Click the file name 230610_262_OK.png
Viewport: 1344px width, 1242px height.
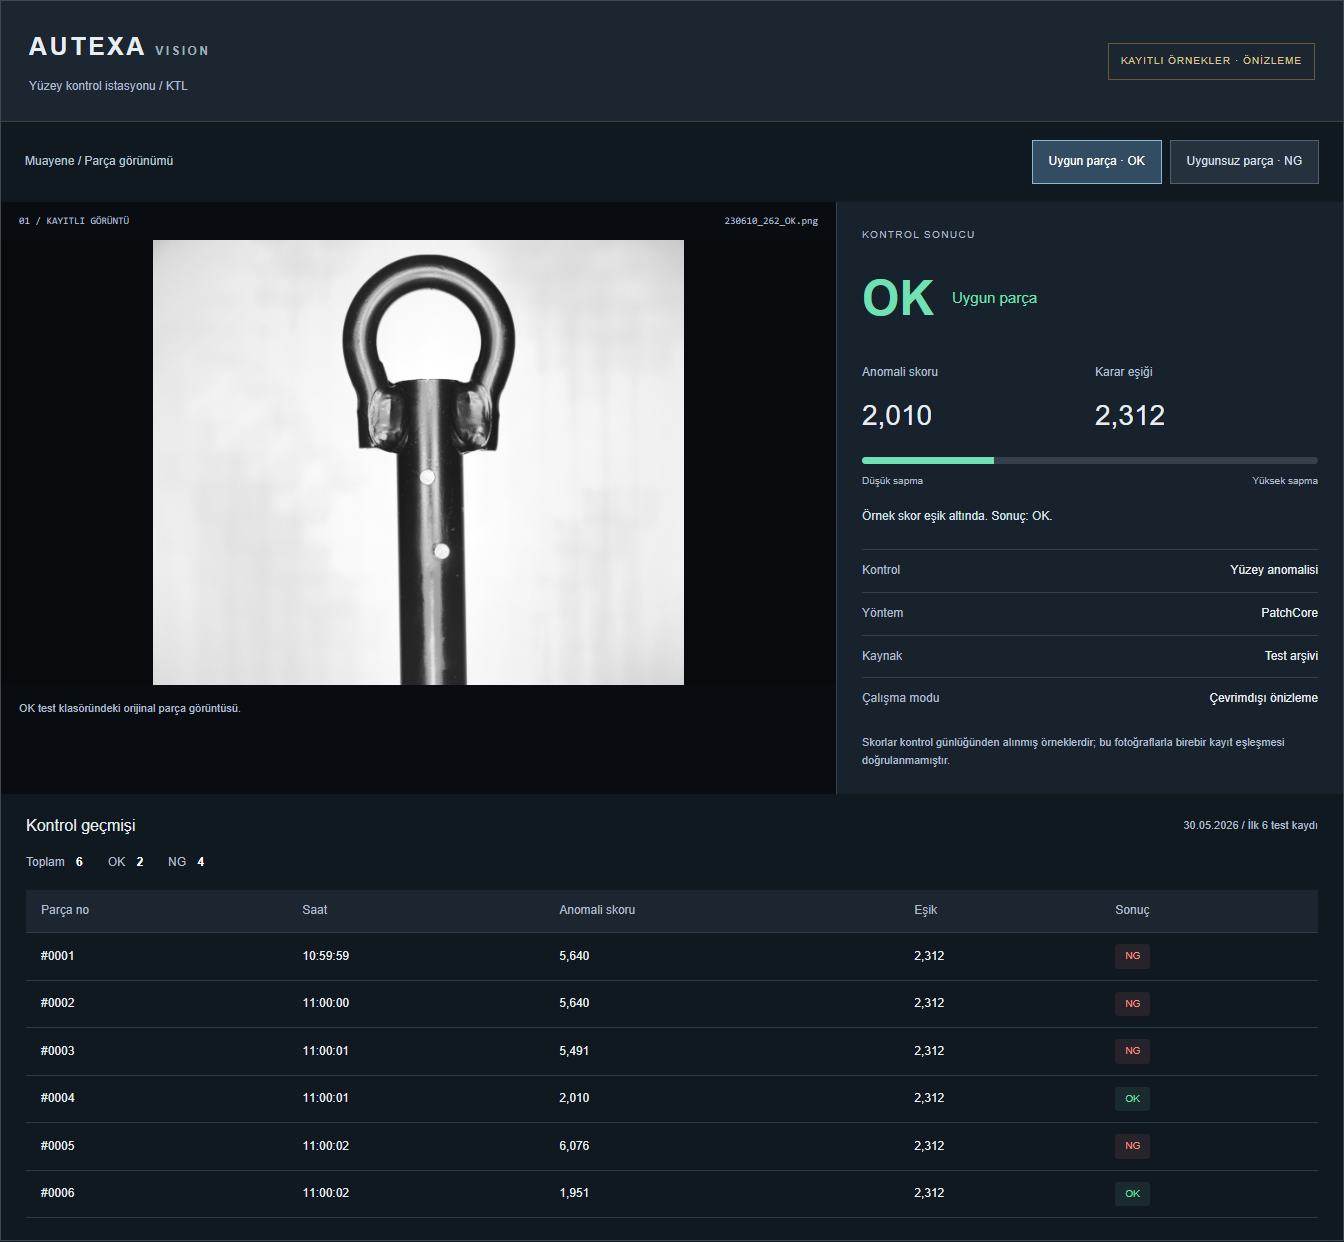[771, 221]
